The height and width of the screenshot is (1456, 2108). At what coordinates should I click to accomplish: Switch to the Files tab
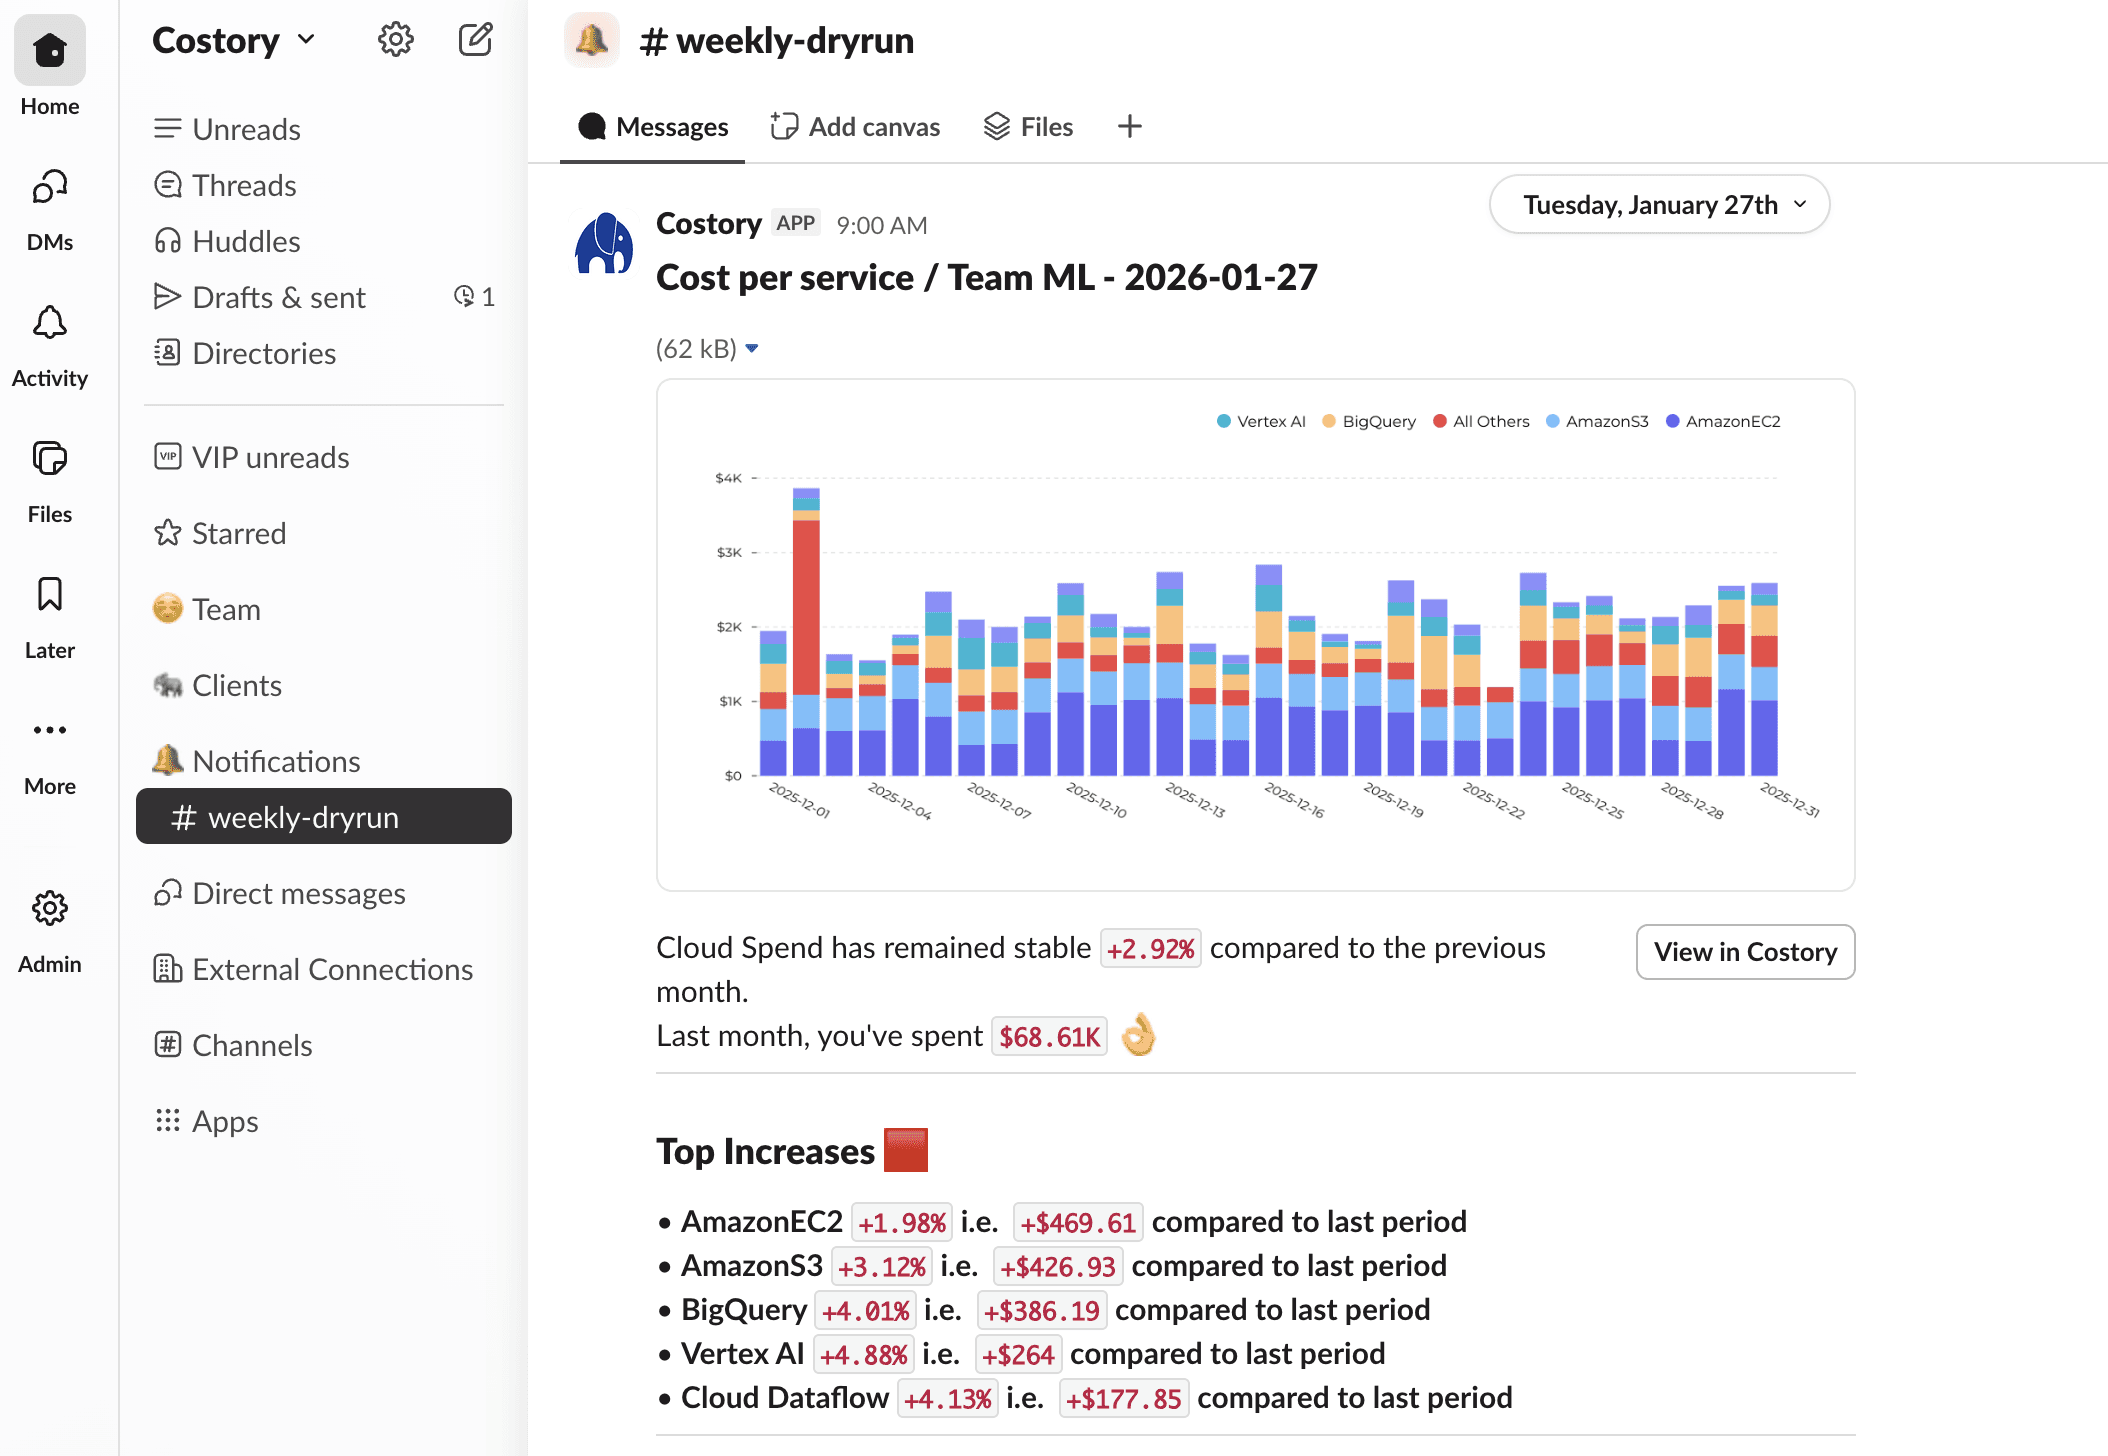coord(1028,127)
